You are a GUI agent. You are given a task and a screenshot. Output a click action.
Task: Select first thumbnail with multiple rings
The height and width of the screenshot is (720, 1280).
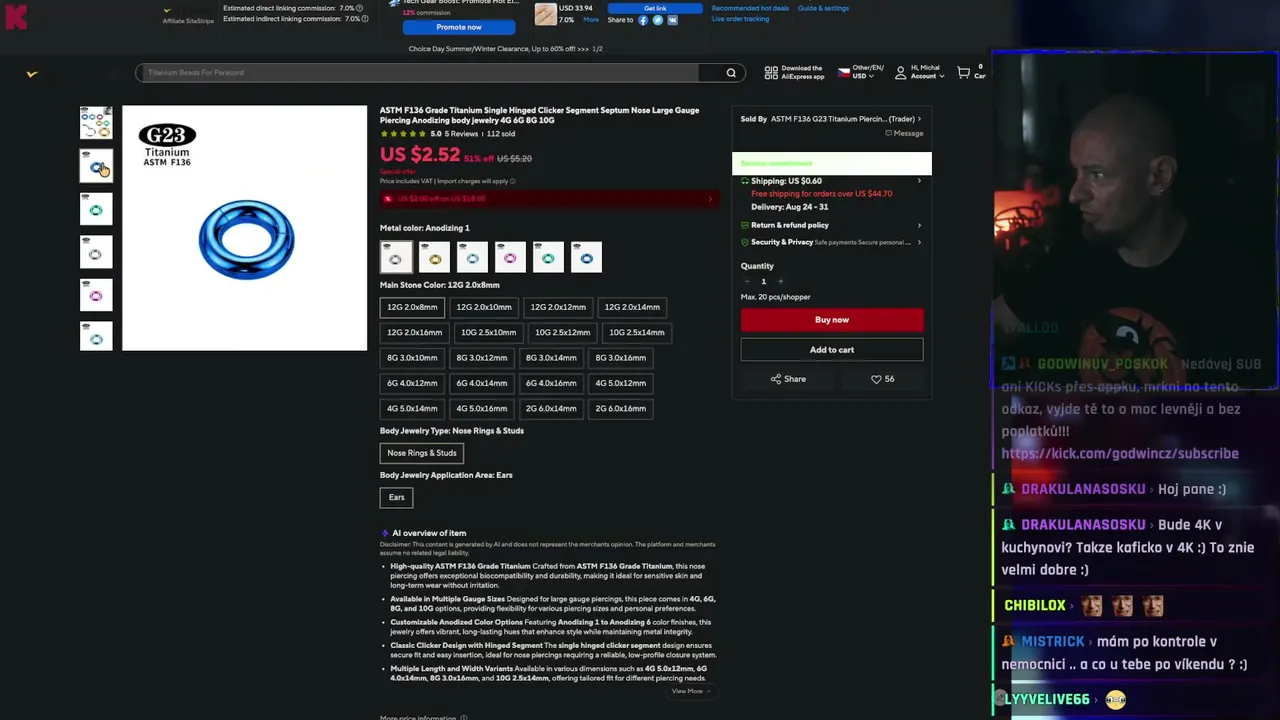[96, 123]
